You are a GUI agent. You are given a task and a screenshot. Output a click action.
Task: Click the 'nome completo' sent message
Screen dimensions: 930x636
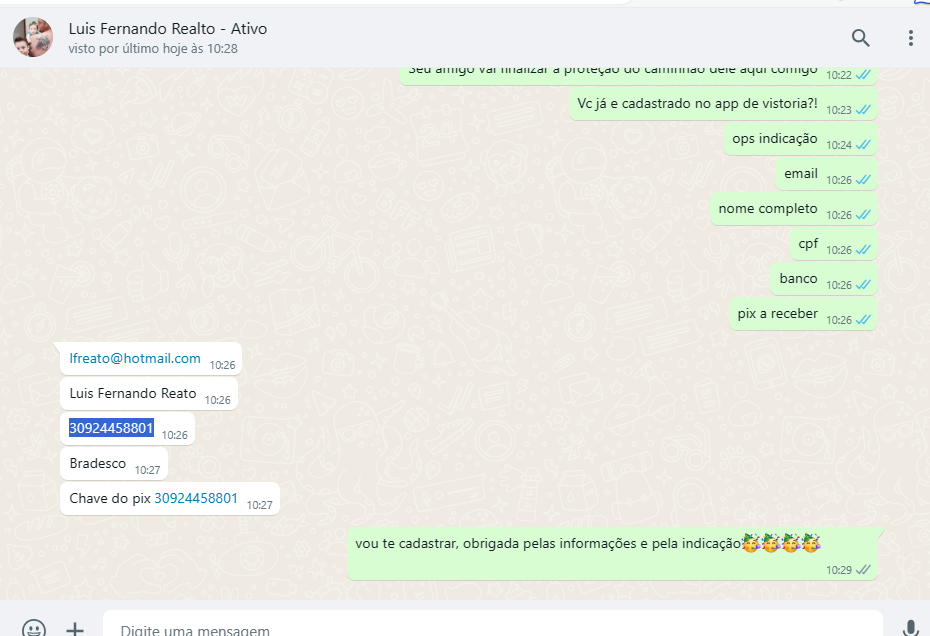coord(768,208)
